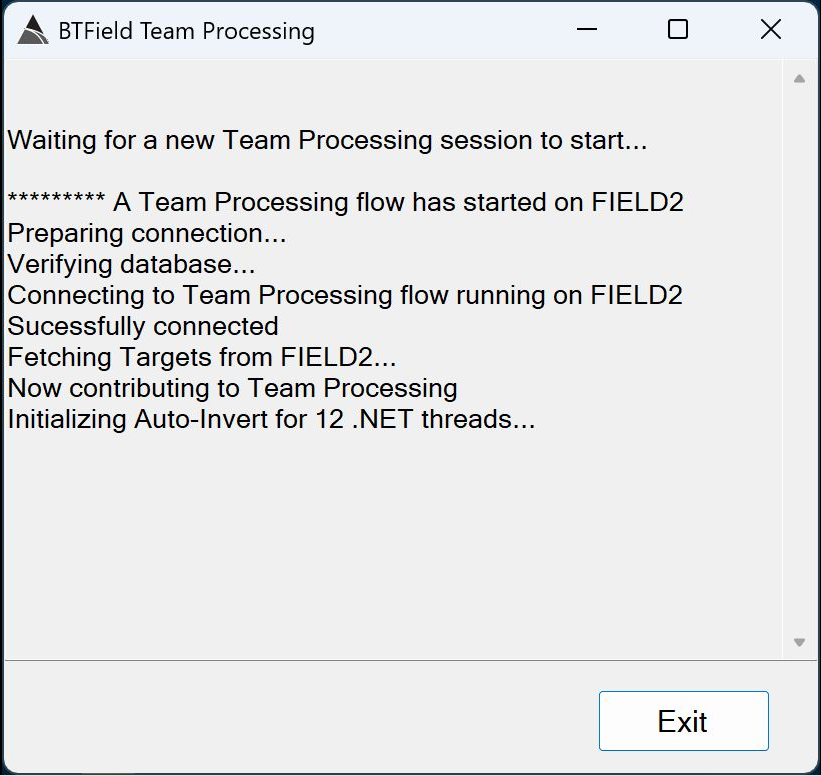
Task: Click the "Initializing Auto-Invert for 12 .NET threads" line
Action: [x=271, y=419]
